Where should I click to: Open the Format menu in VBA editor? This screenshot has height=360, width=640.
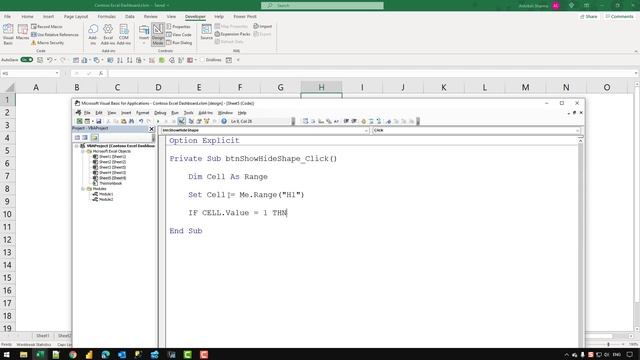click(x=142, y=113)
